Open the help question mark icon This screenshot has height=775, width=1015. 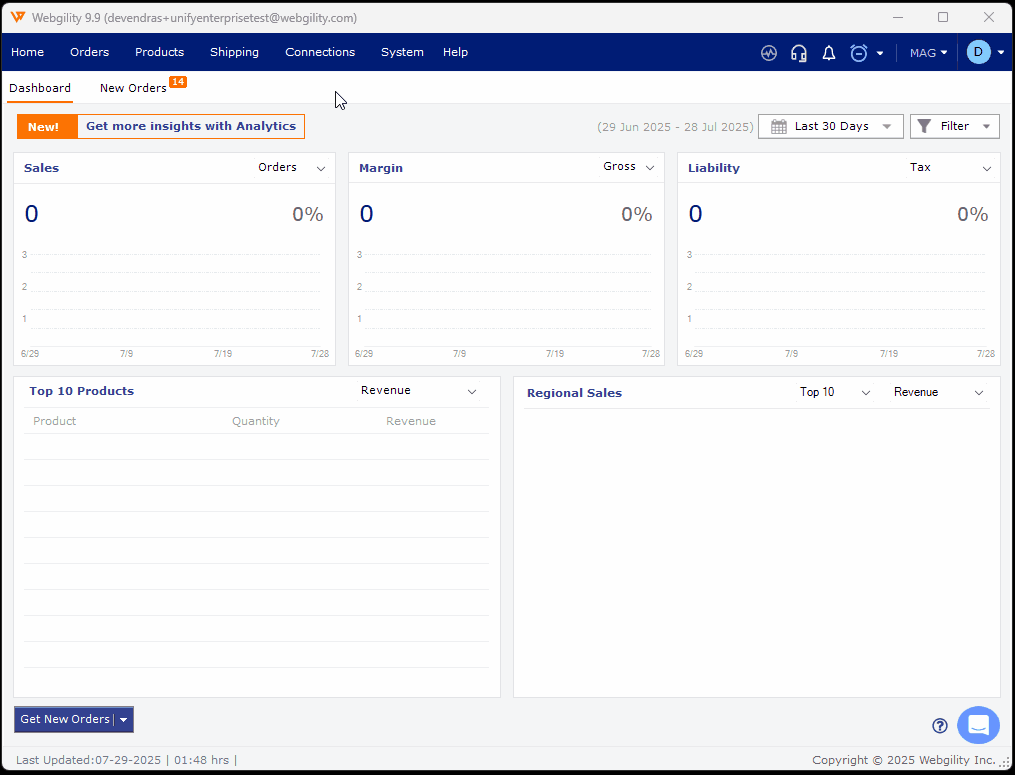(938, 725)
